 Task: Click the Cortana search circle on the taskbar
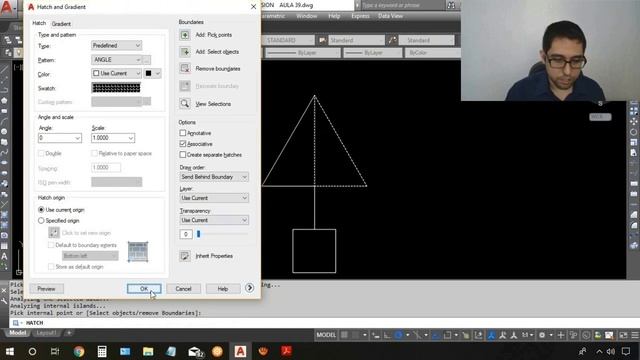pos(32,351)
